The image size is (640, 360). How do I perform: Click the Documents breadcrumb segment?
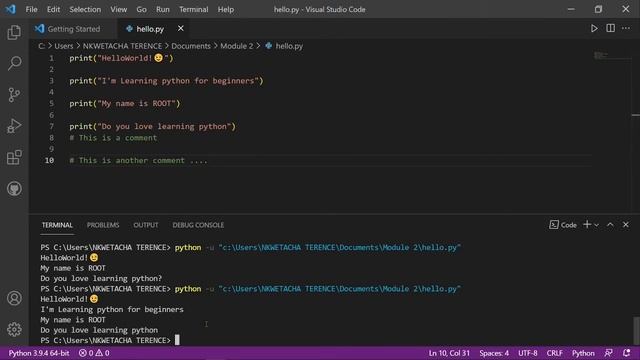(x=191, y=46)
